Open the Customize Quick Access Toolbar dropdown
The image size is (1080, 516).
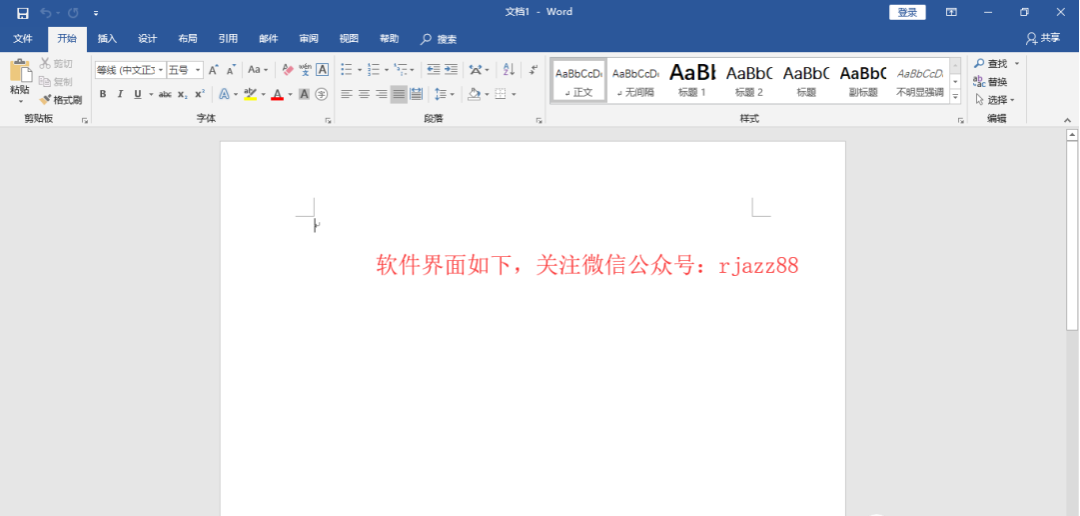[96, 13]
